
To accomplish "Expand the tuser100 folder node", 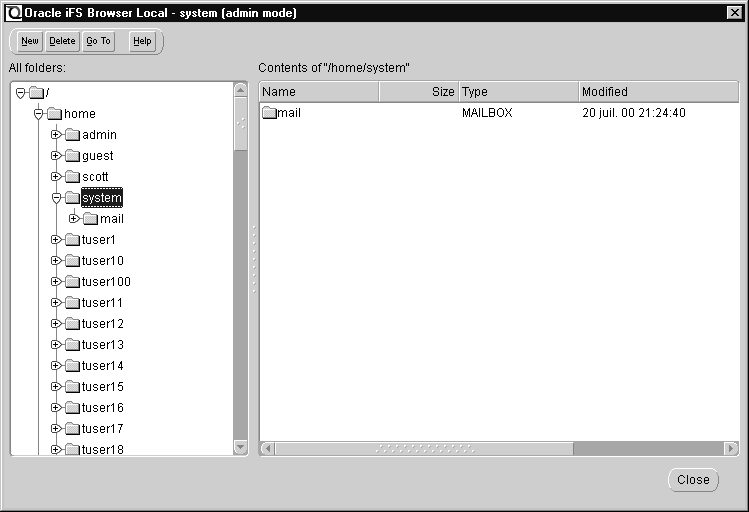I will pos(56,282).
